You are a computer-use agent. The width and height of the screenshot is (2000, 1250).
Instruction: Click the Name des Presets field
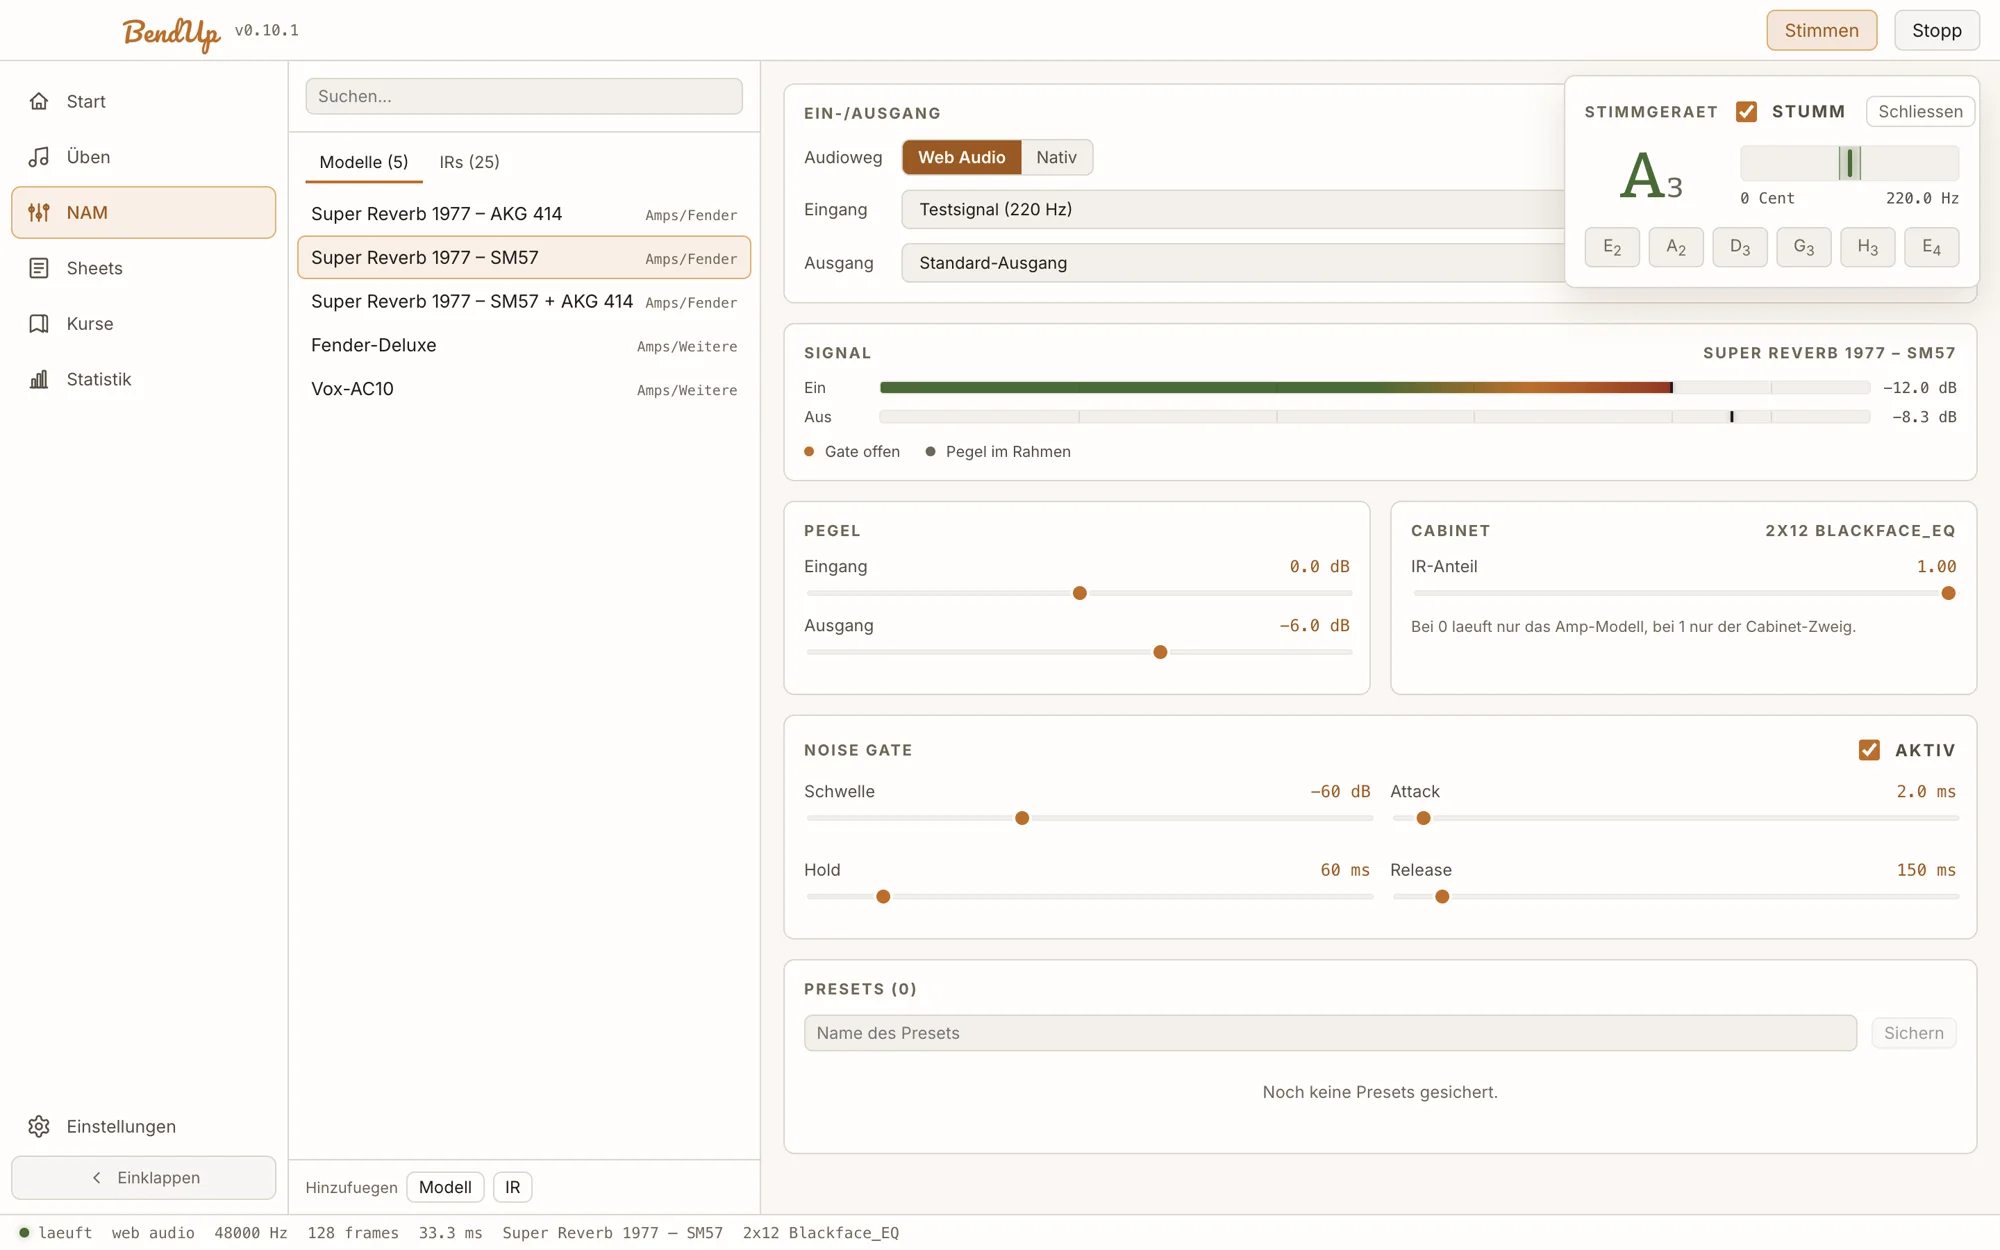[1330, 1033]
